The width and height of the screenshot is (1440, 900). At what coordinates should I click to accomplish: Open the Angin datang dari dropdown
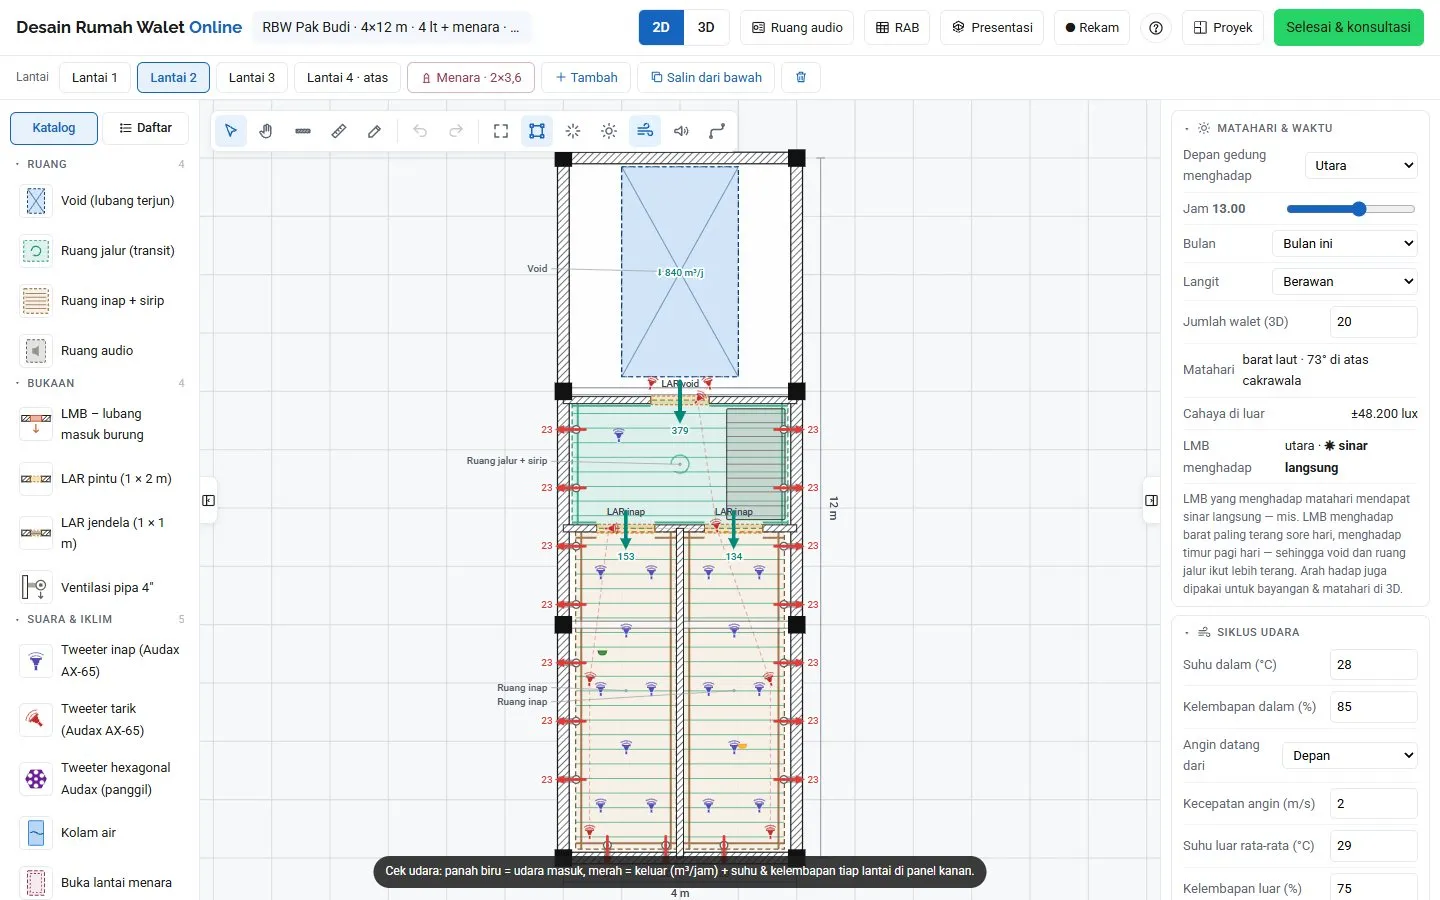(x=1350, y=756)
